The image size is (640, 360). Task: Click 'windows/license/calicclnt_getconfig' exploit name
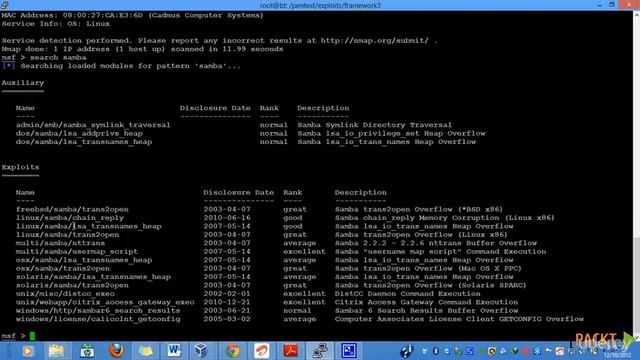(98, 319)
